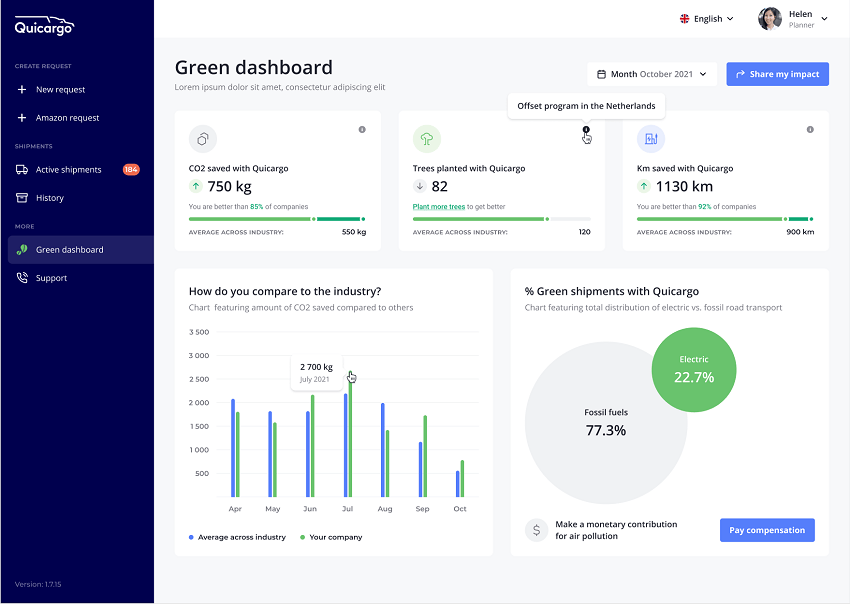Click the Quicargo logo
Viewport: 850px width, 604px height.
(x=44, y=26)
